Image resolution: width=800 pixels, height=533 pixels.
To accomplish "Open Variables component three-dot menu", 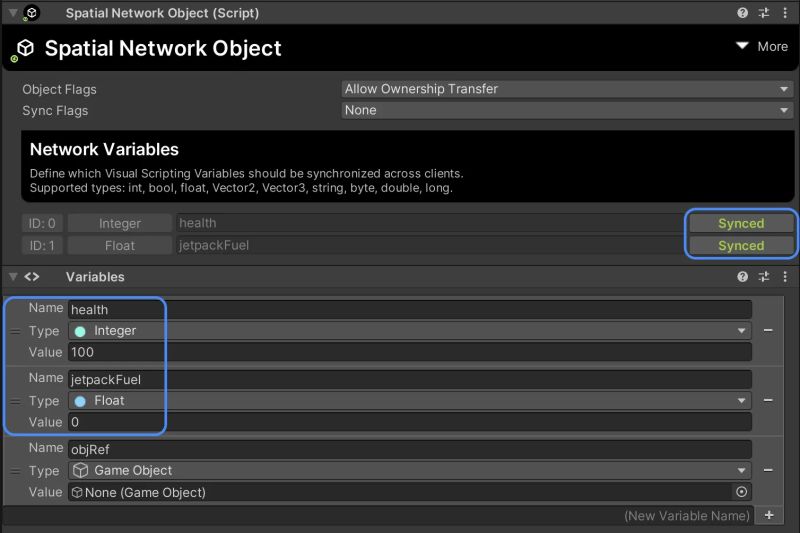I will click(x=785, y=276).
